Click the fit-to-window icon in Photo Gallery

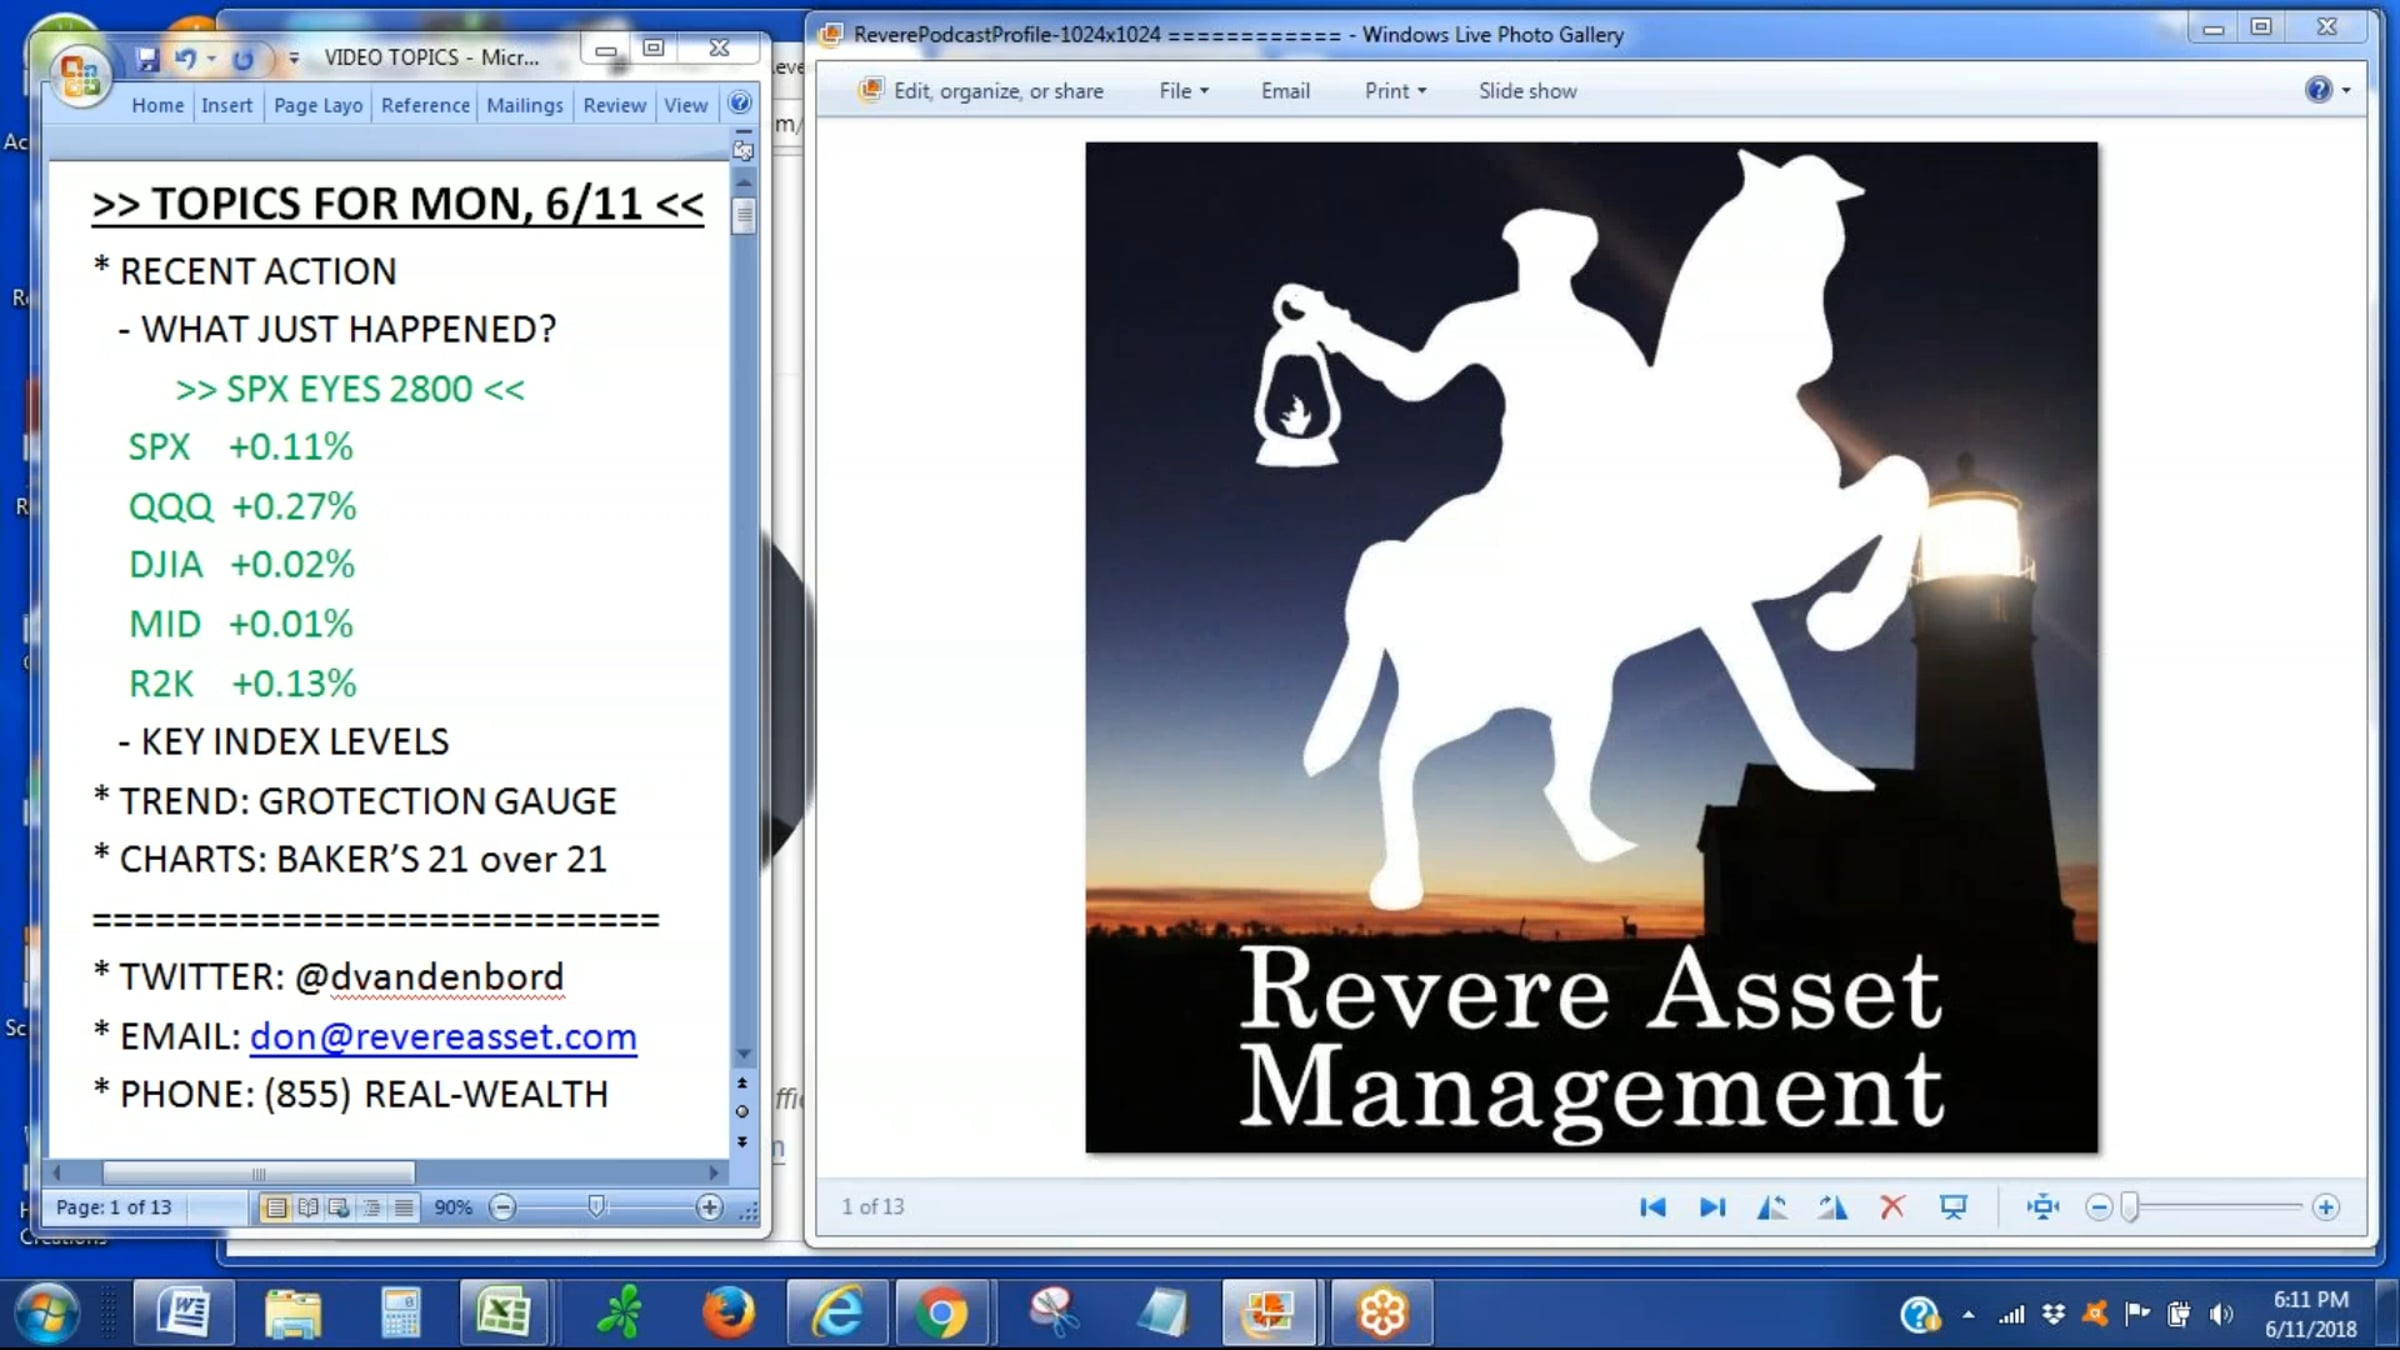pos(2043,1207)
